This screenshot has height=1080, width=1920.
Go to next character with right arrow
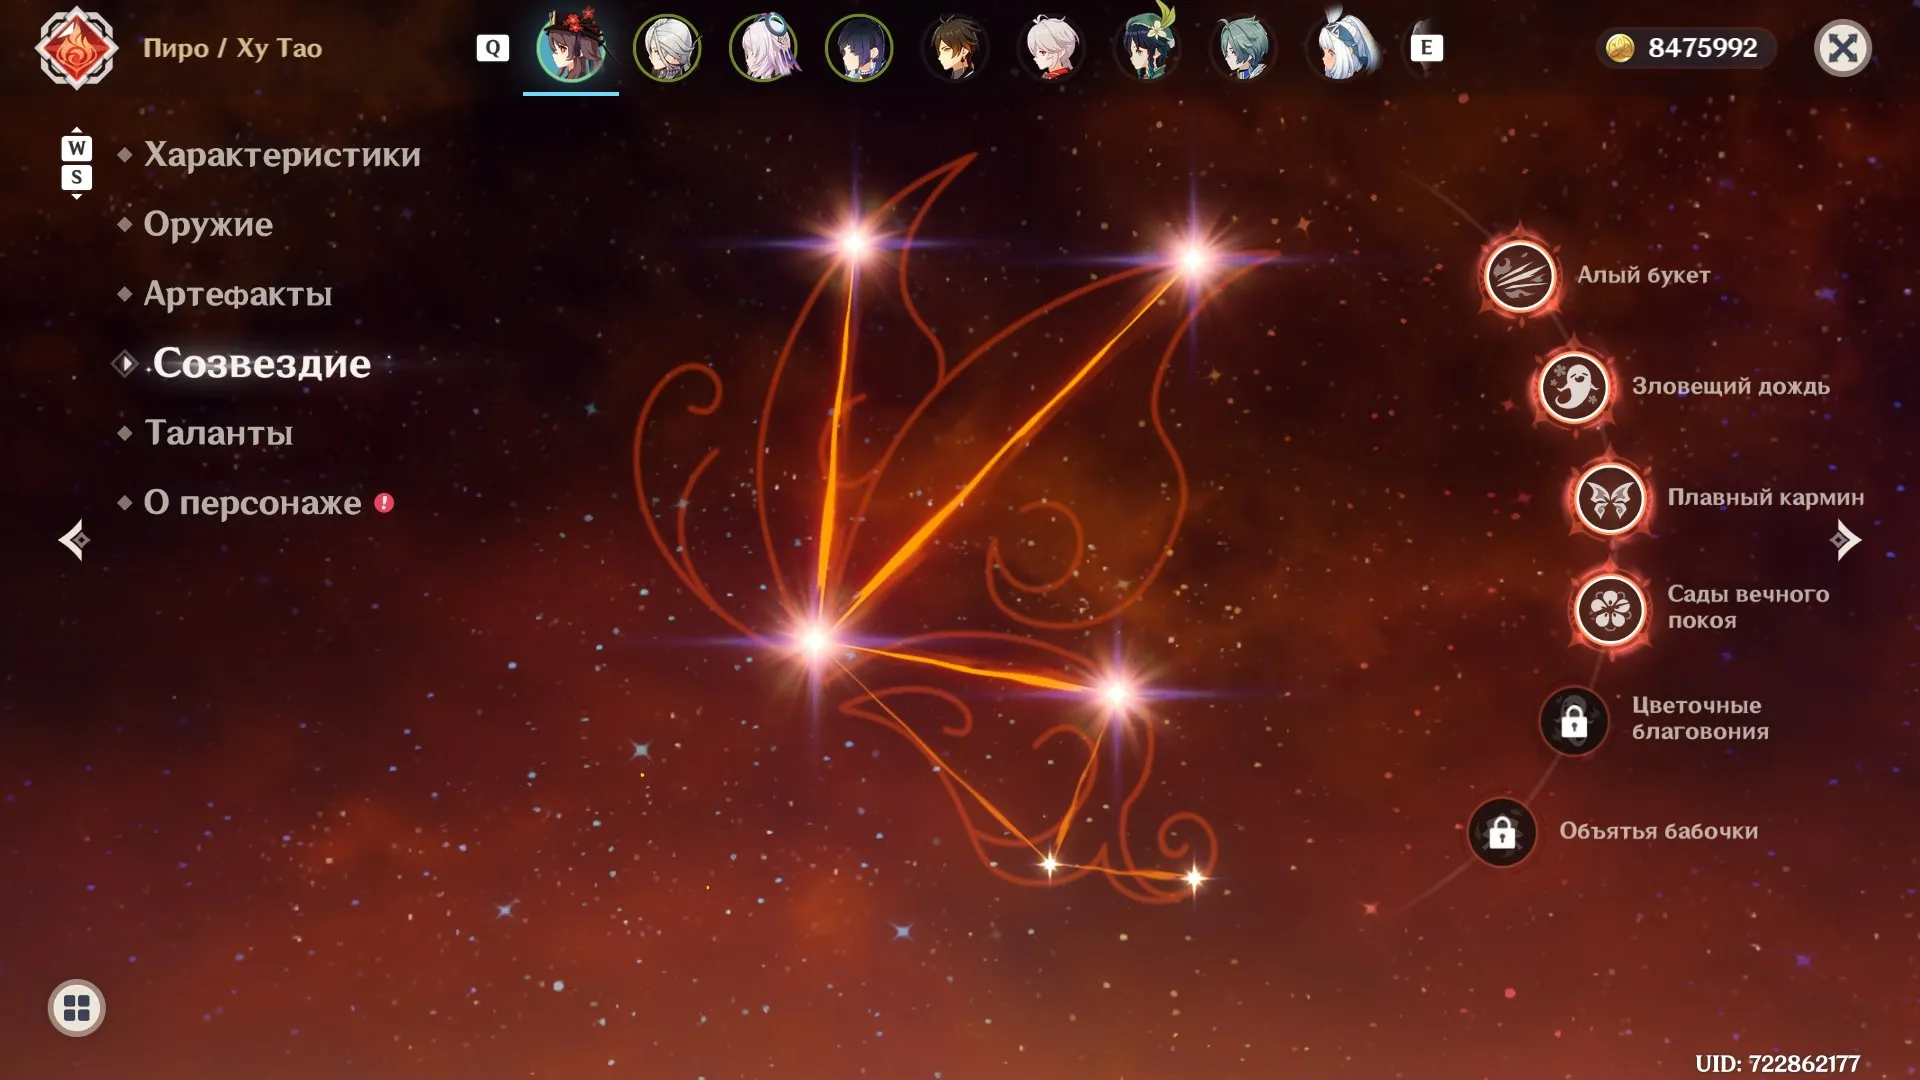1845,540
